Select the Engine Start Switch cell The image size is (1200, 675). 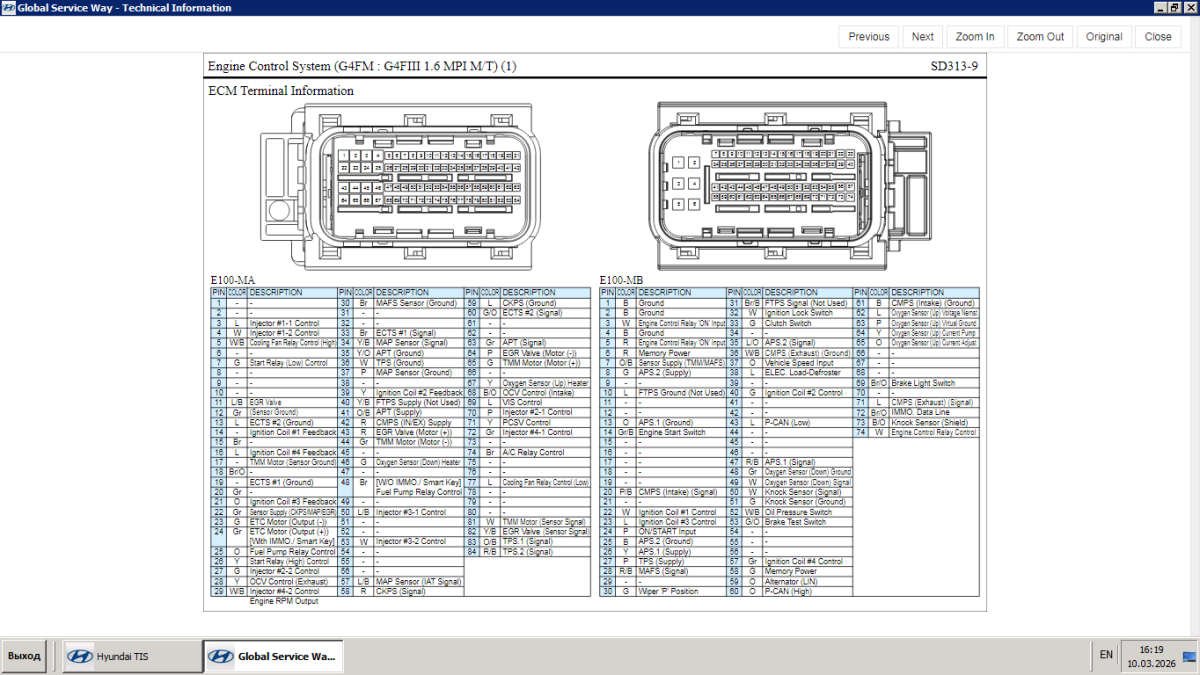point(682,432)
